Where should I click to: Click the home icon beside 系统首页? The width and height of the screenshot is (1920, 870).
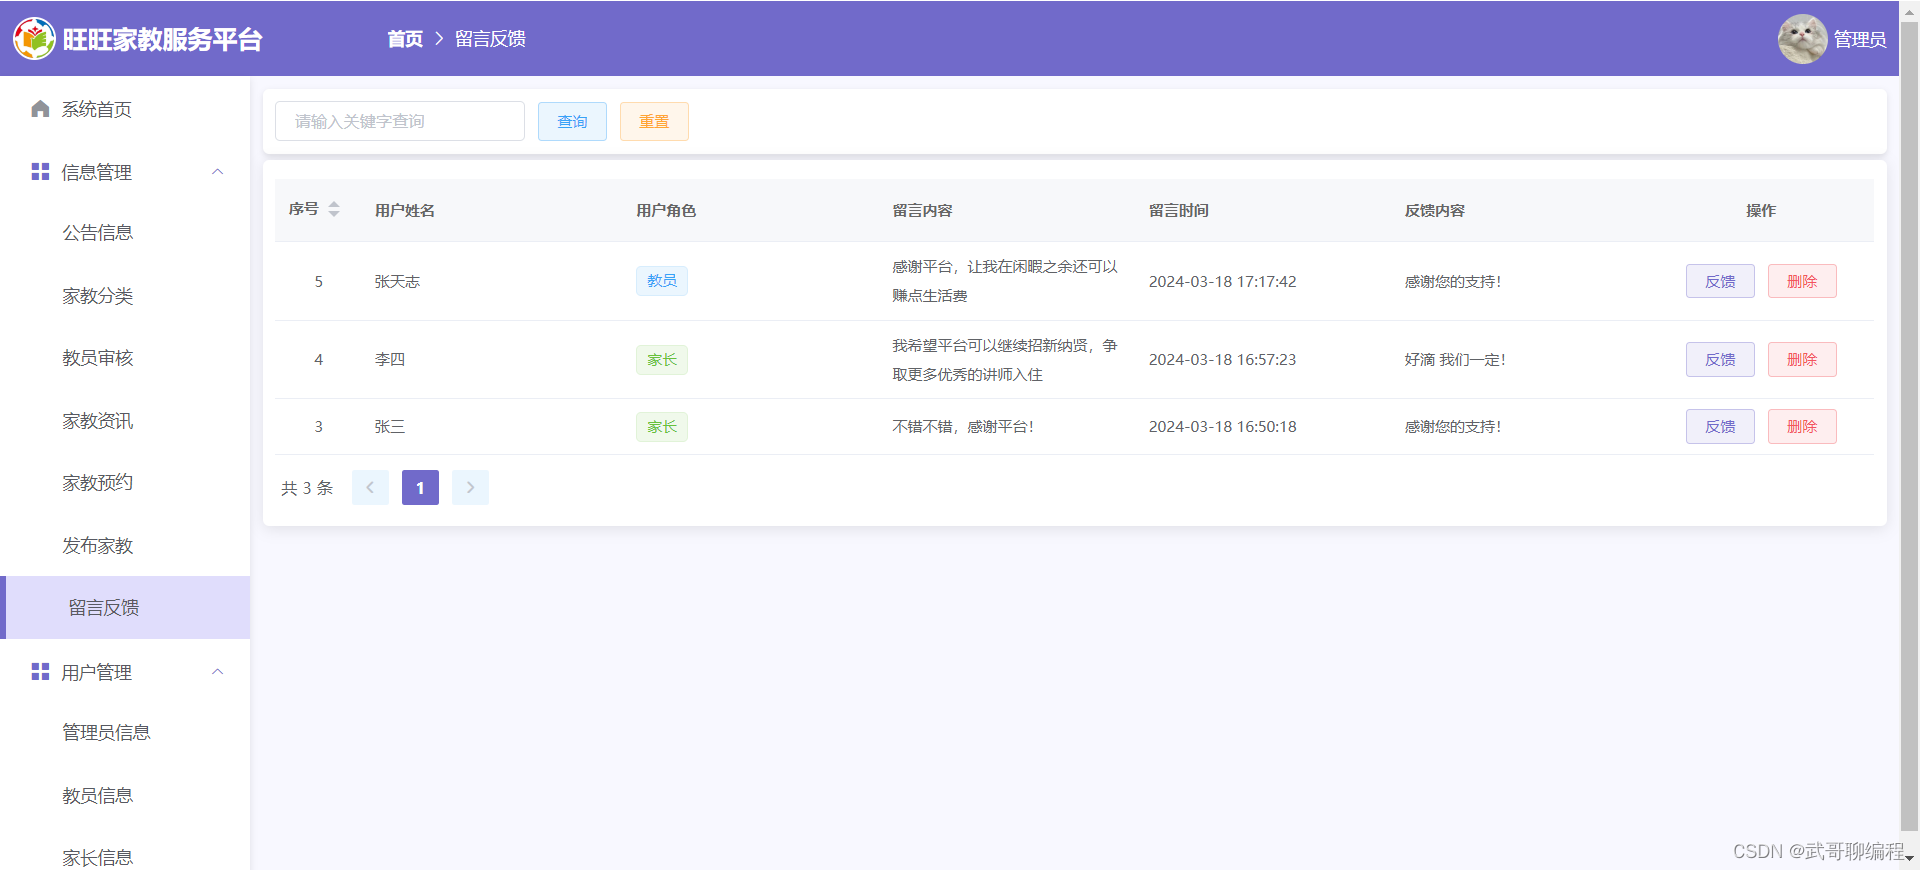(40, 109)
